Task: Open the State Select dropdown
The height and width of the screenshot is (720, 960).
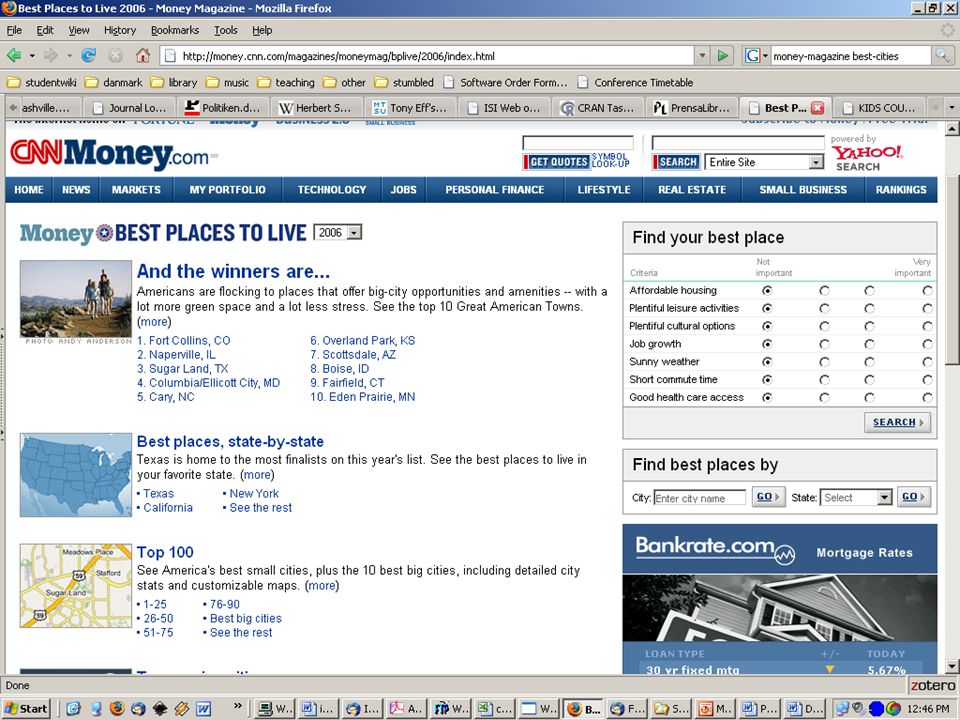Action: click(856, 497)
